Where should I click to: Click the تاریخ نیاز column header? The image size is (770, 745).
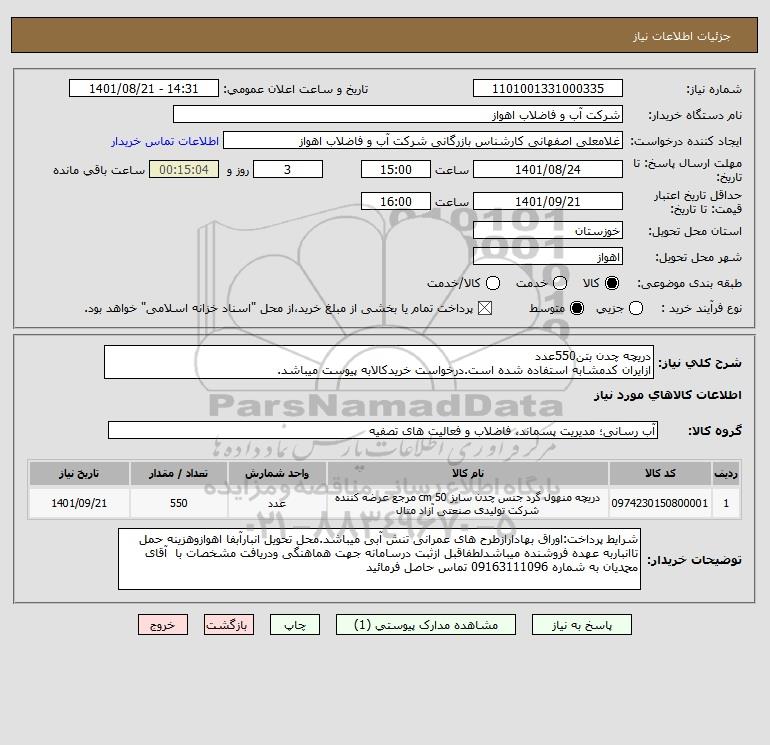pos(79,473)
